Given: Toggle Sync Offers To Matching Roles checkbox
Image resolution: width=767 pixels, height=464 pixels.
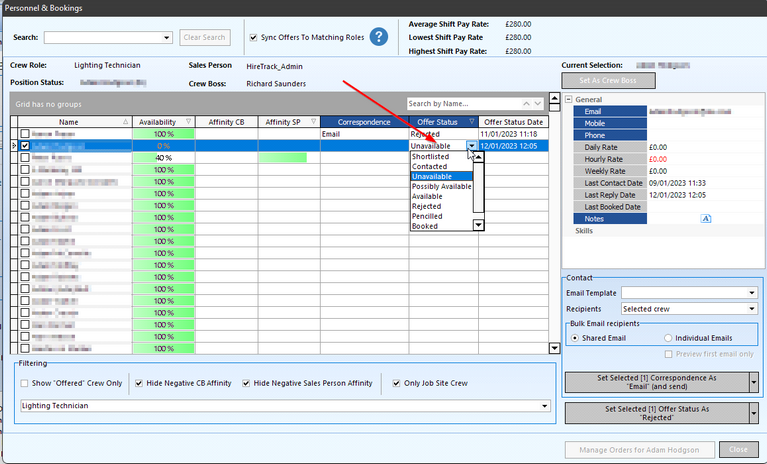Looking at the screenshot, I should click(253, 37).
